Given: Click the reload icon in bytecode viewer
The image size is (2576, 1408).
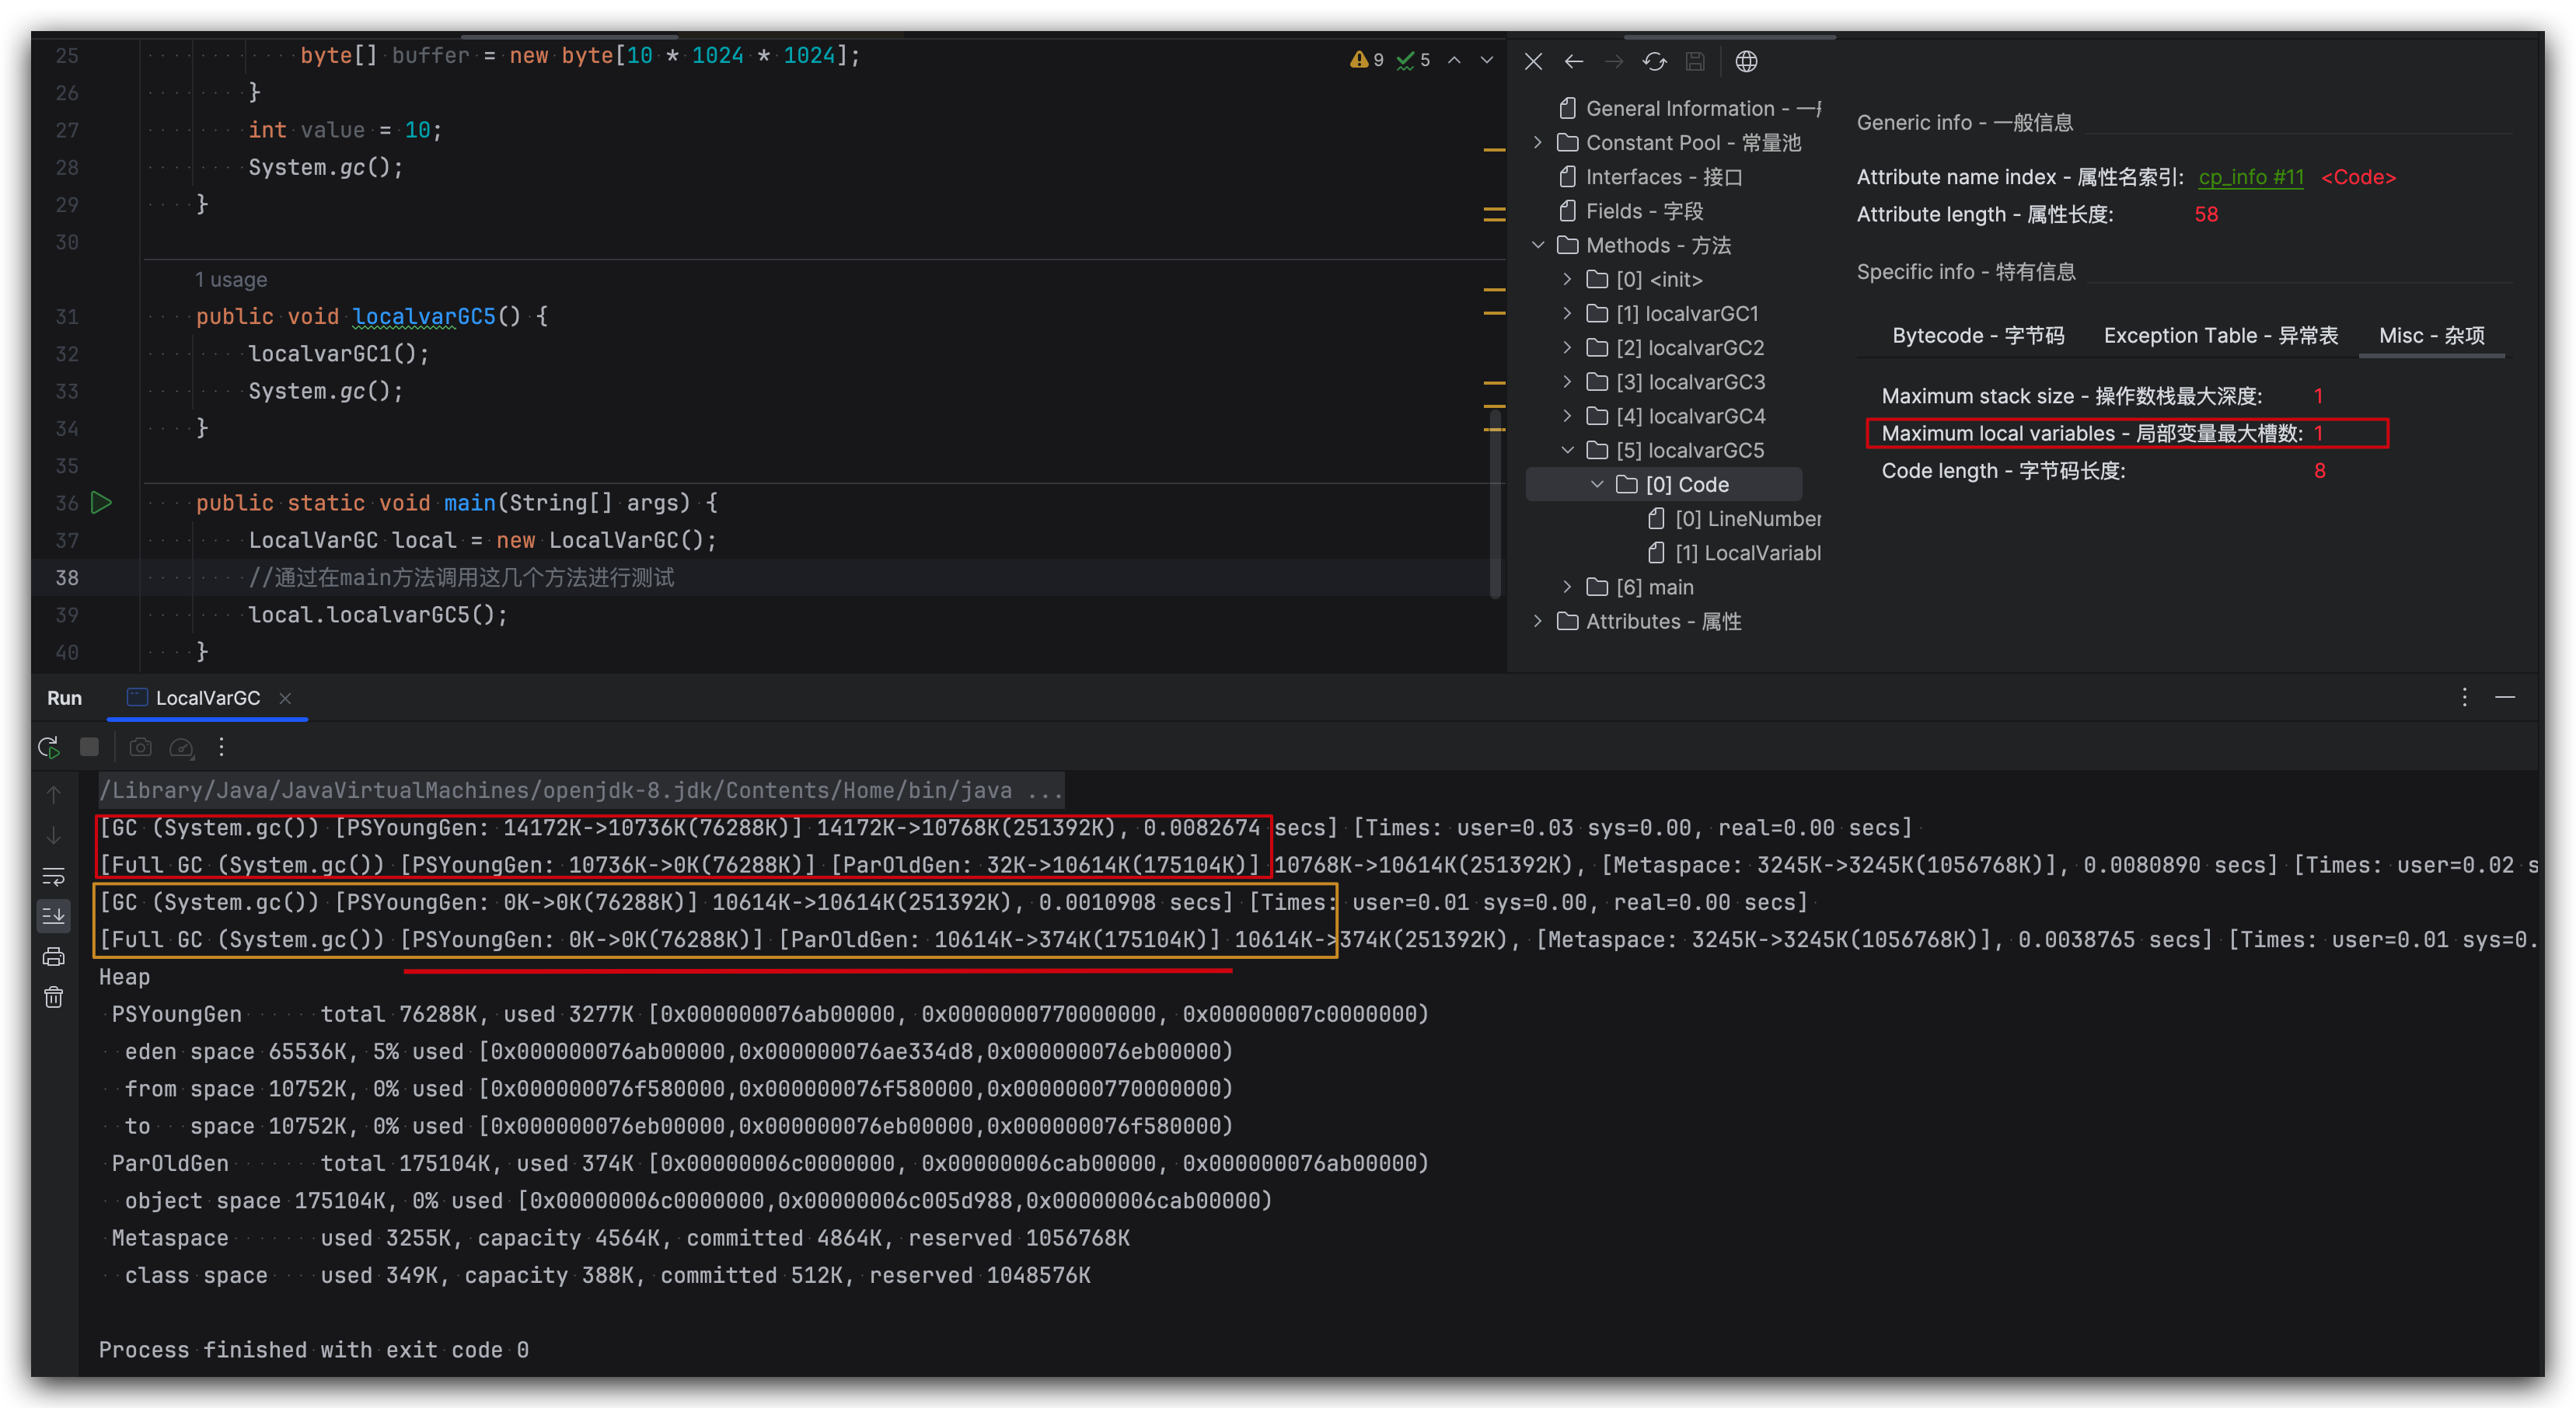Looking at the screenshot, I should [x=1654, y=62].
